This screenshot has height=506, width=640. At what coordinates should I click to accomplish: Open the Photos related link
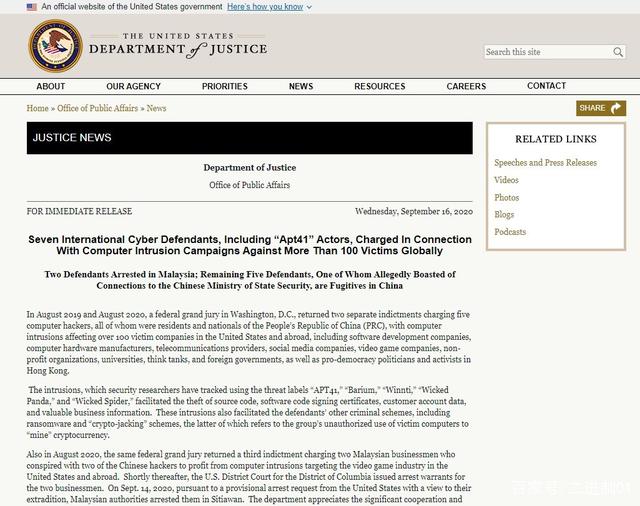[507, 198]
